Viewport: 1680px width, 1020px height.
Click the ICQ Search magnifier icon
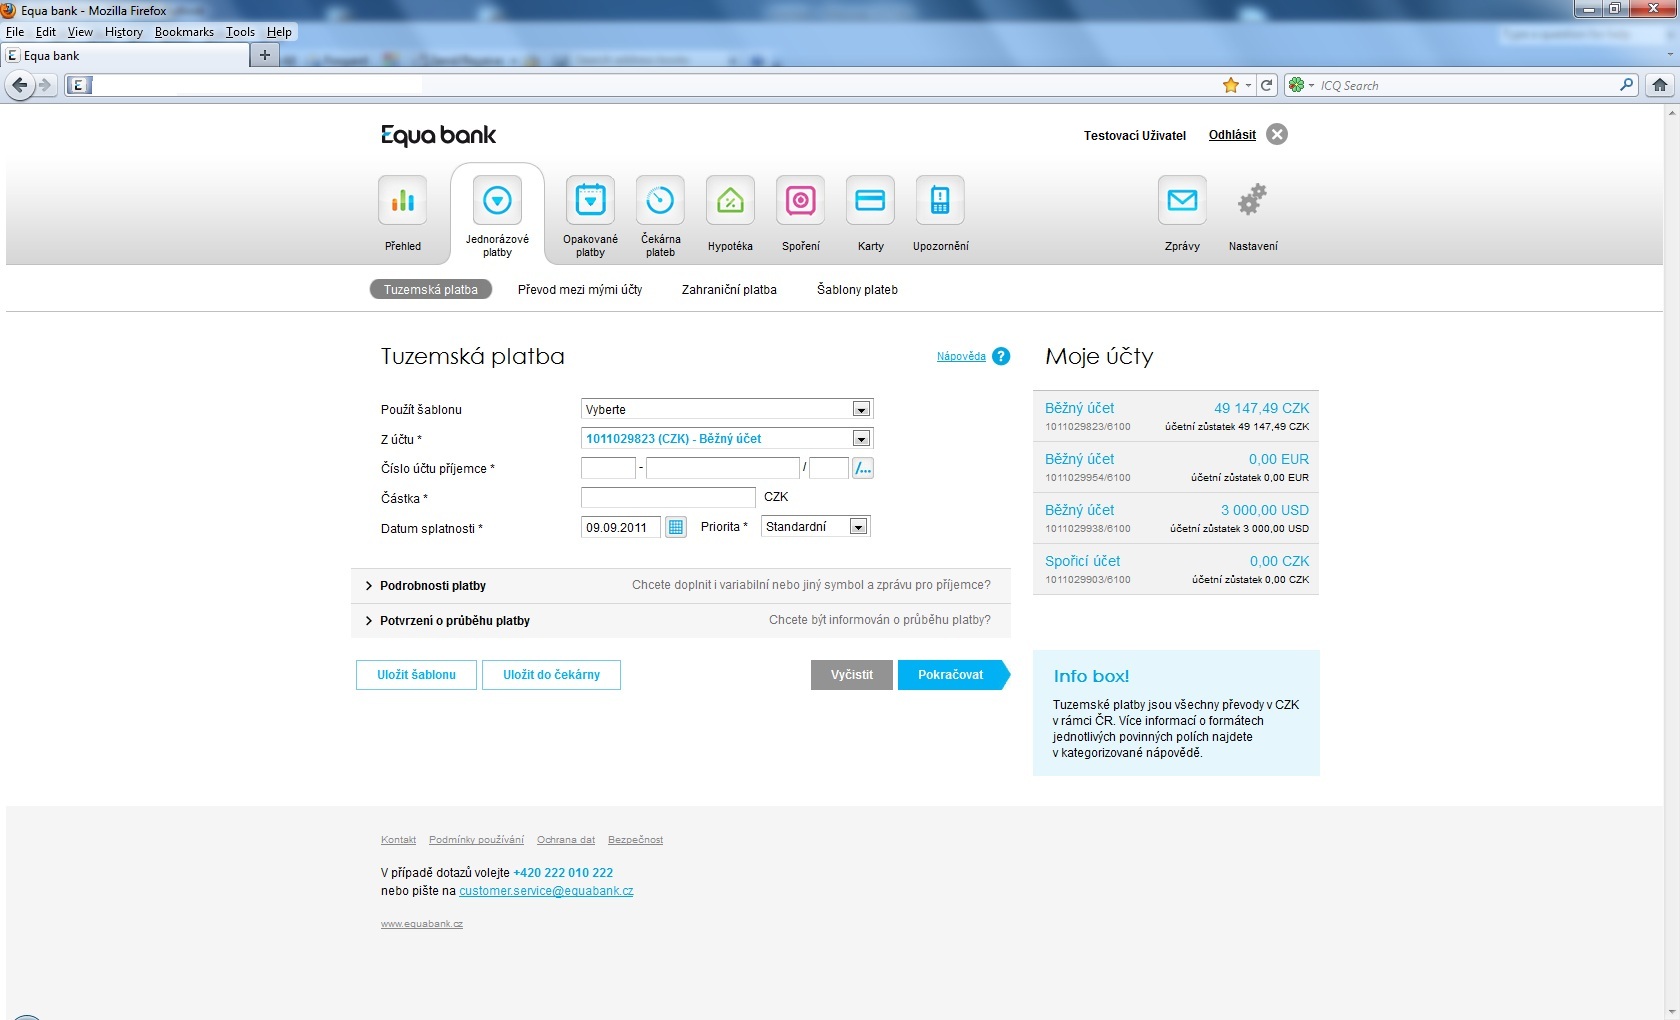pos(1627,85)
